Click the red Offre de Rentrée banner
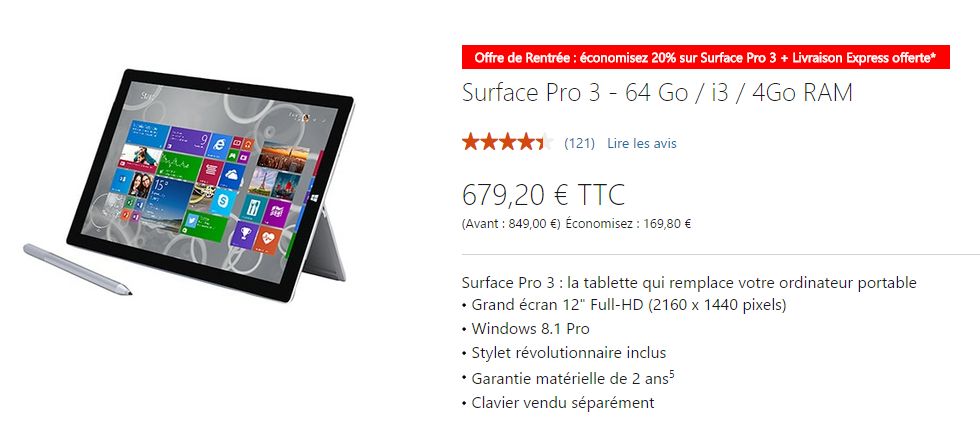The width and height of the screenshot is (980, 421). click(706, 57)
